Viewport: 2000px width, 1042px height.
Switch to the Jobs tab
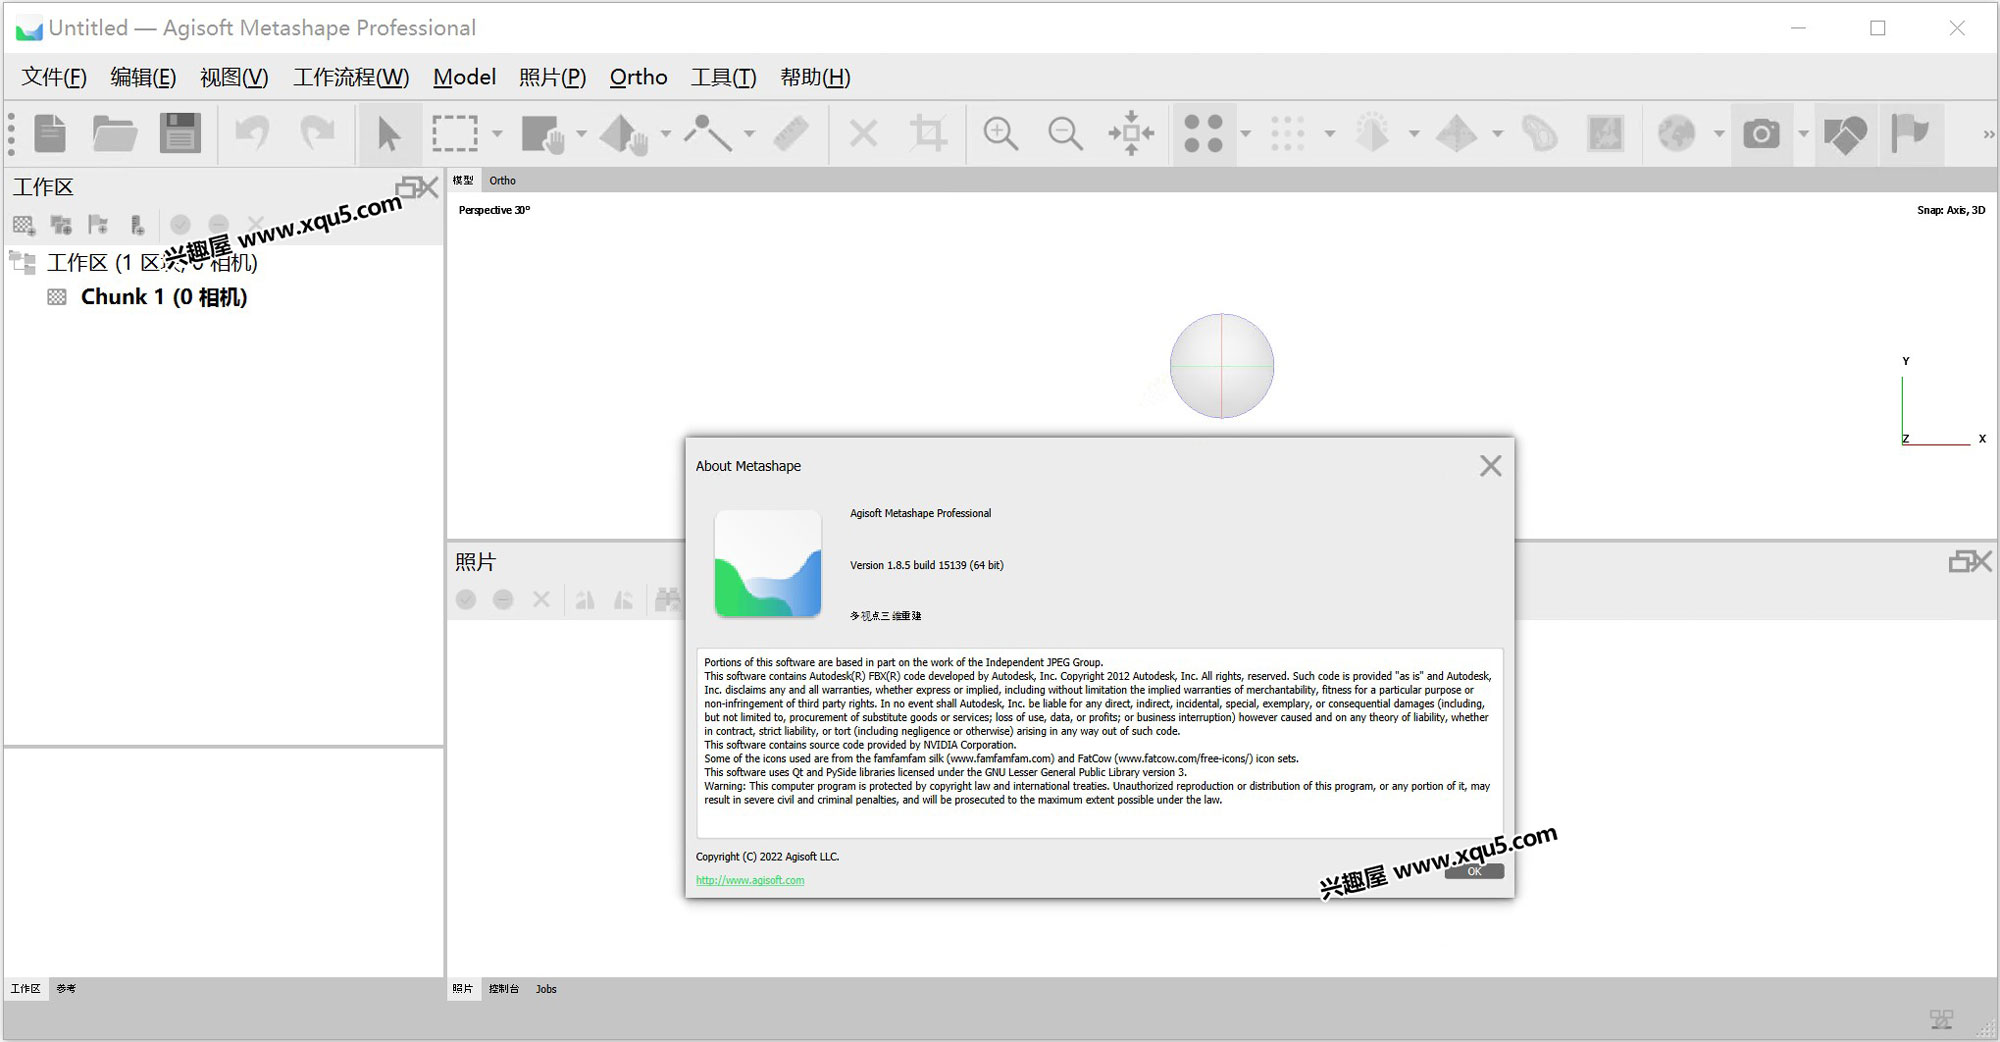pos(546,989)
